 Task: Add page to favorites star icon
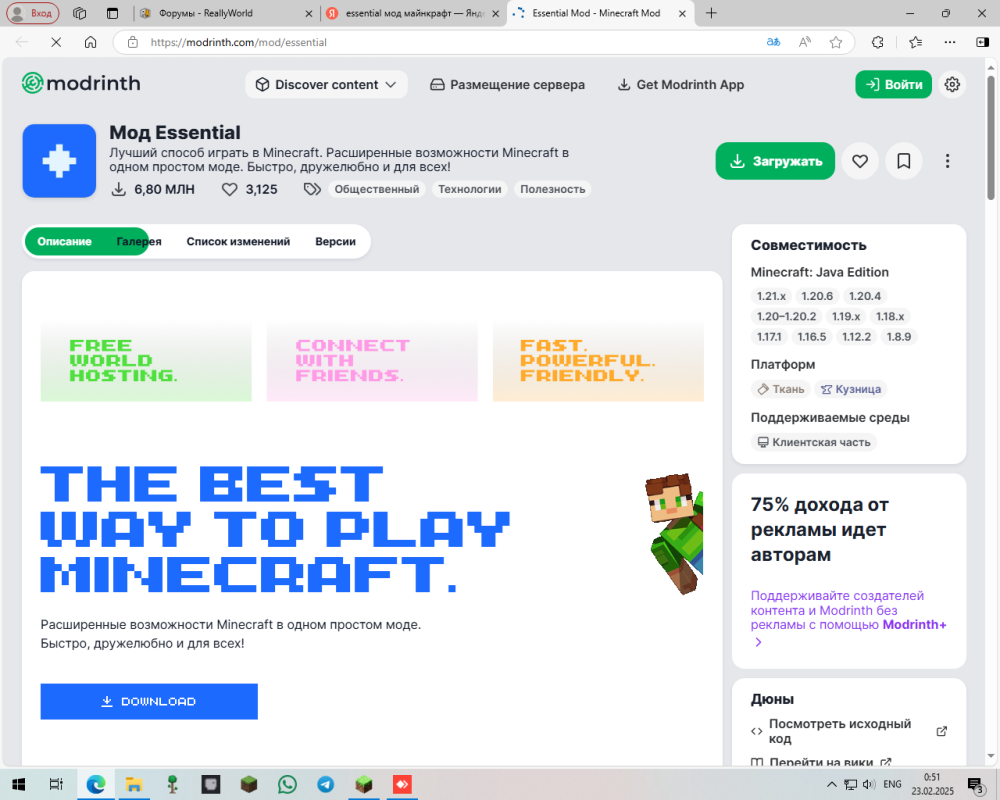pyautogui.click(x=835, y=42)
